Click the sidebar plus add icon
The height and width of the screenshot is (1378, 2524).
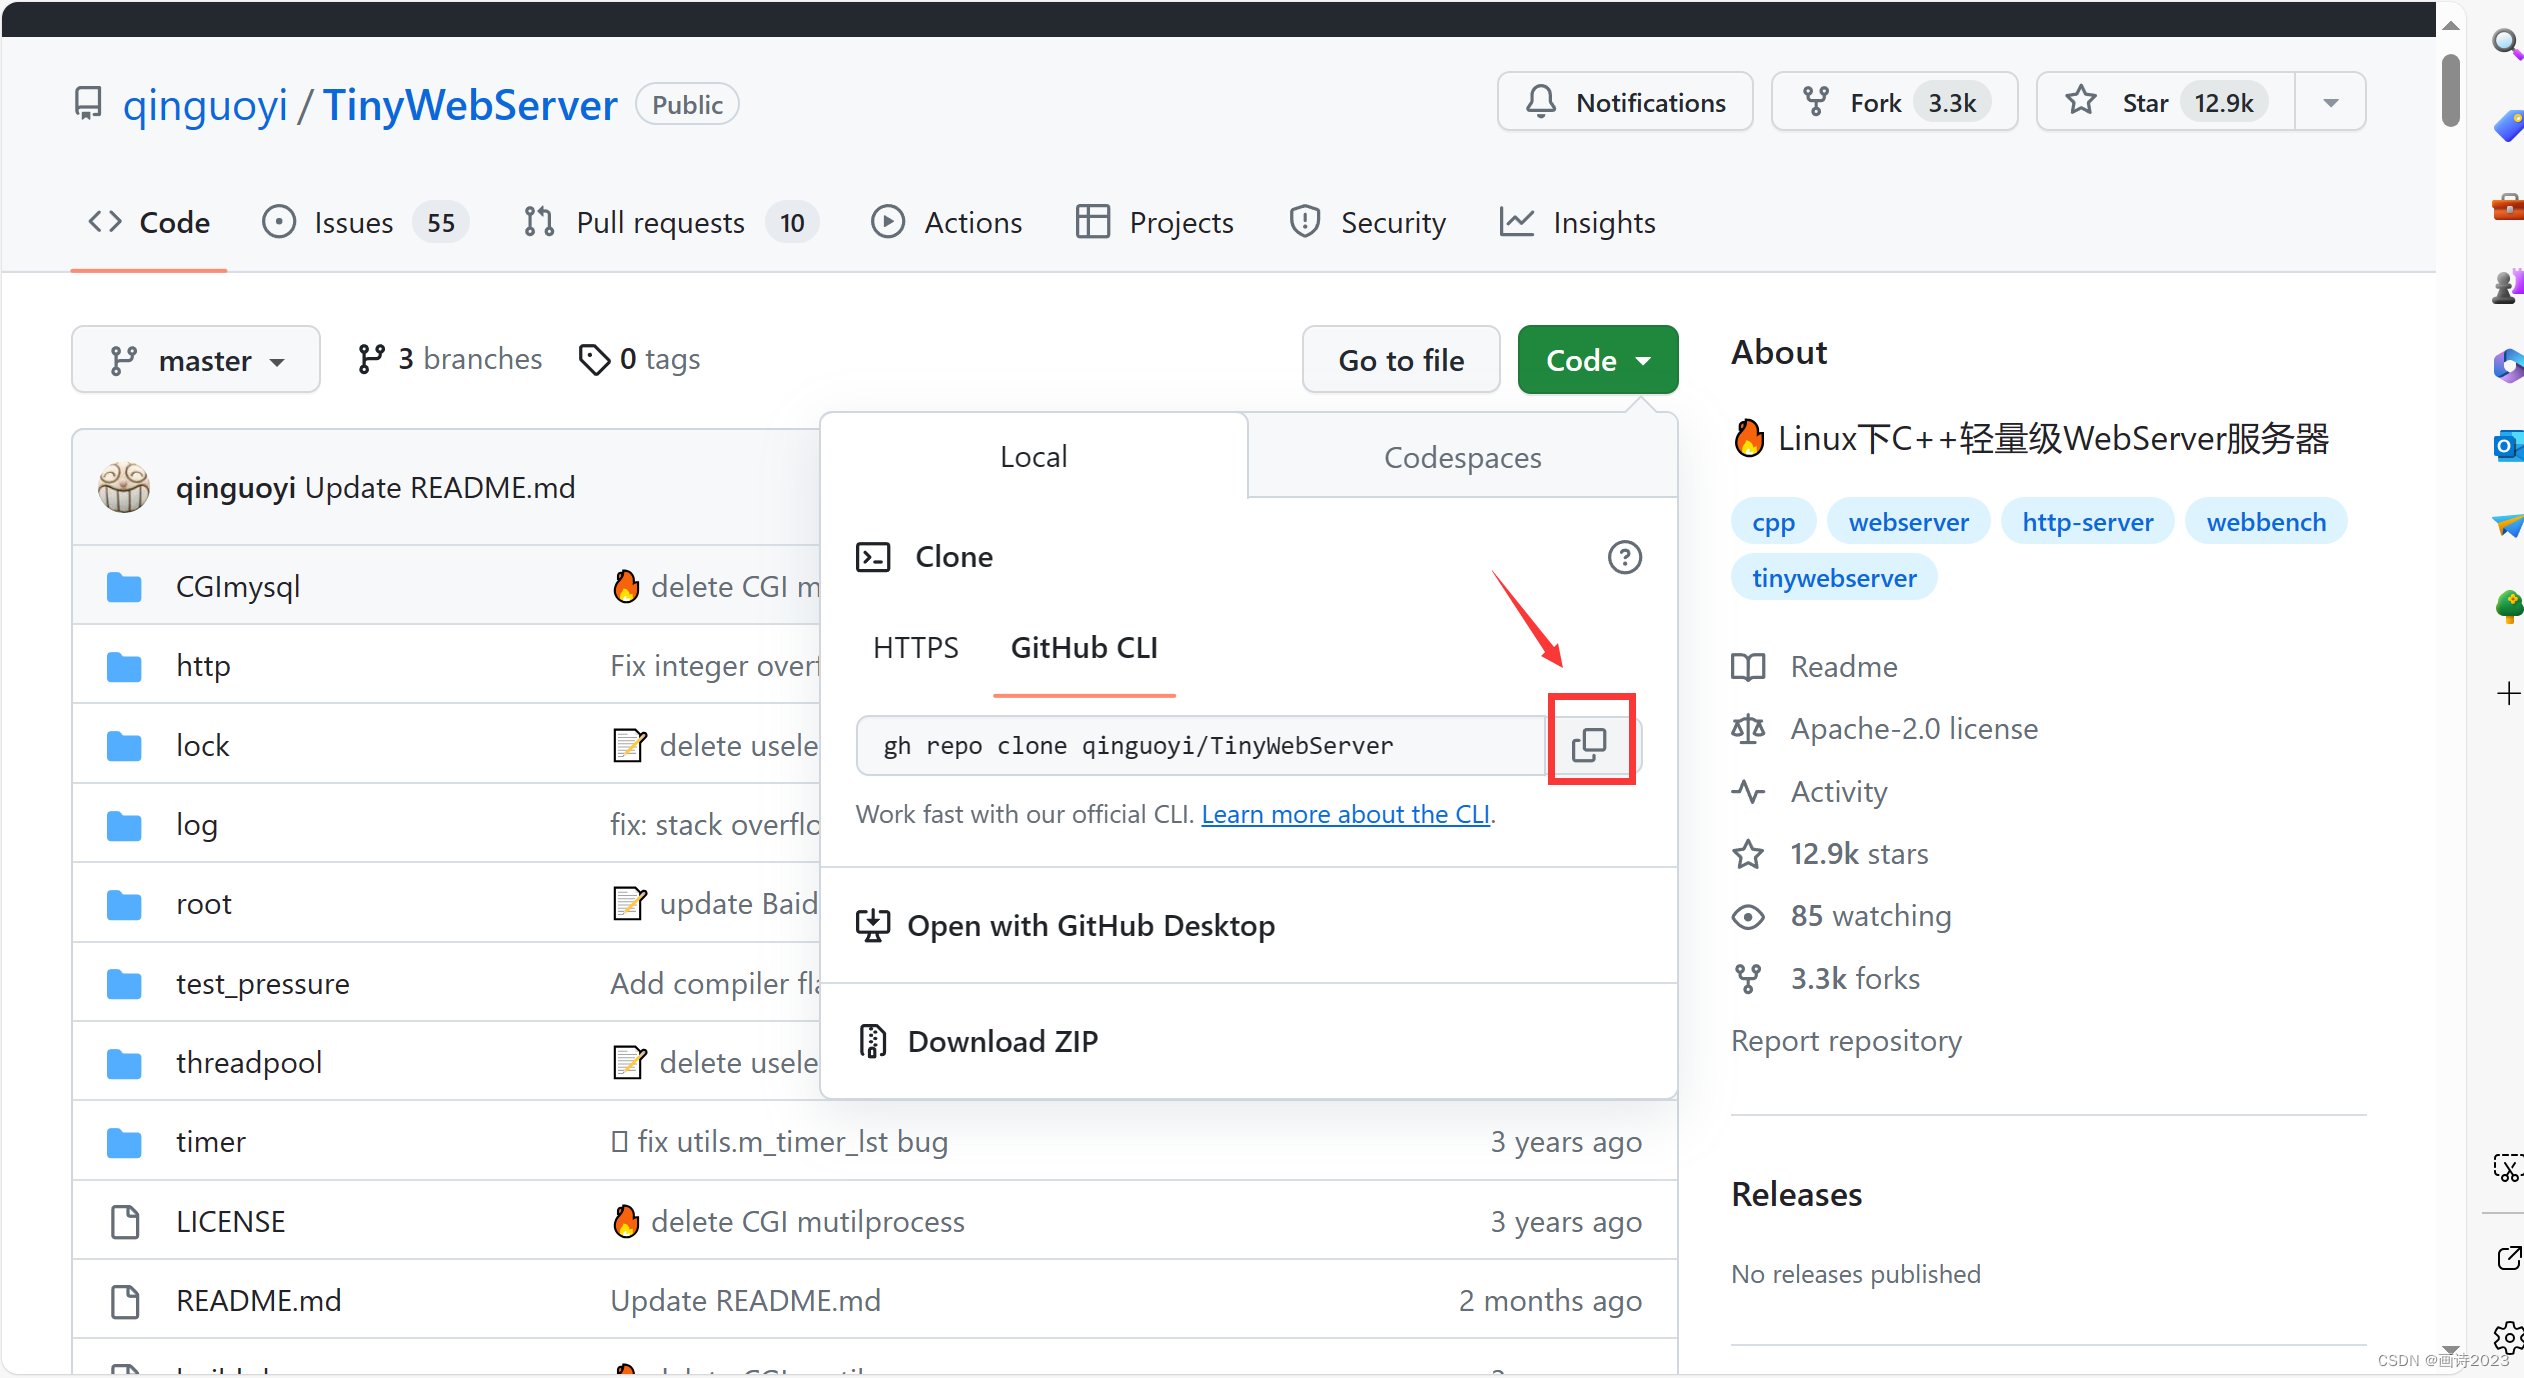click(x=2508, y=694)
